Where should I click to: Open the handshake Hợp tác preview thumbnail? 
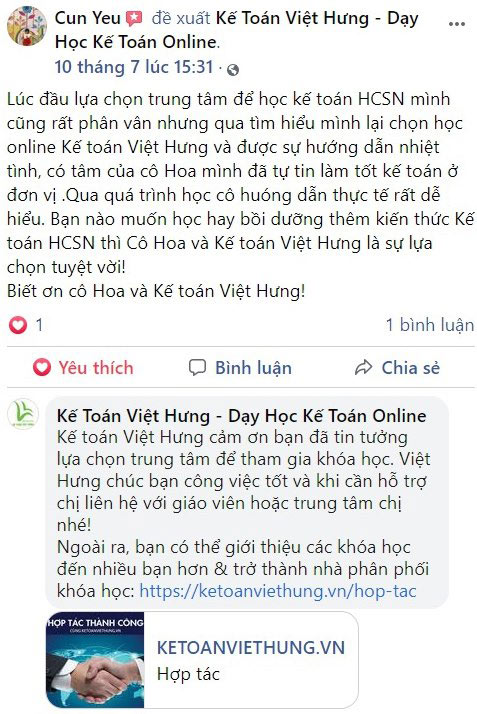click(95, 660)
